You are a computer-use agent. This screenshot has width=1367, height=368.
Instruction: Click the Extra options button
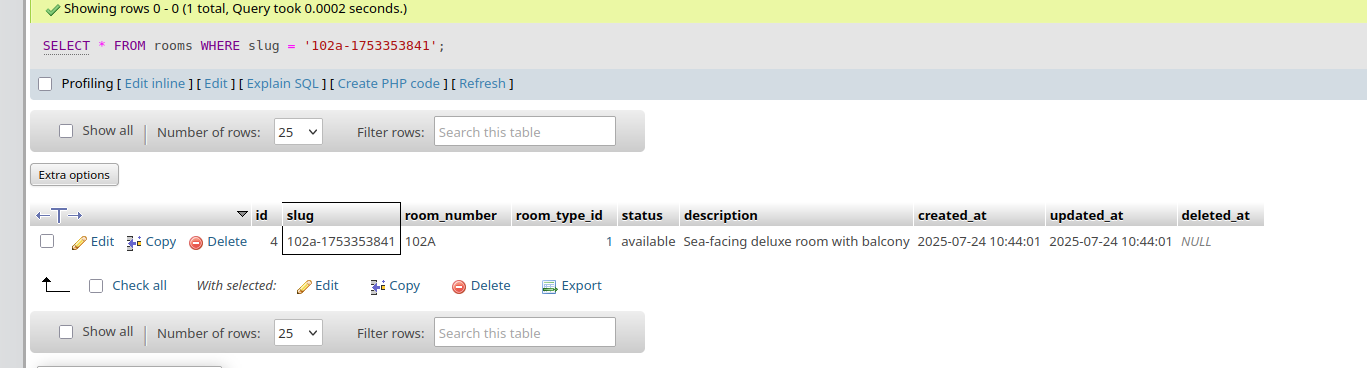tap(74, 175)
